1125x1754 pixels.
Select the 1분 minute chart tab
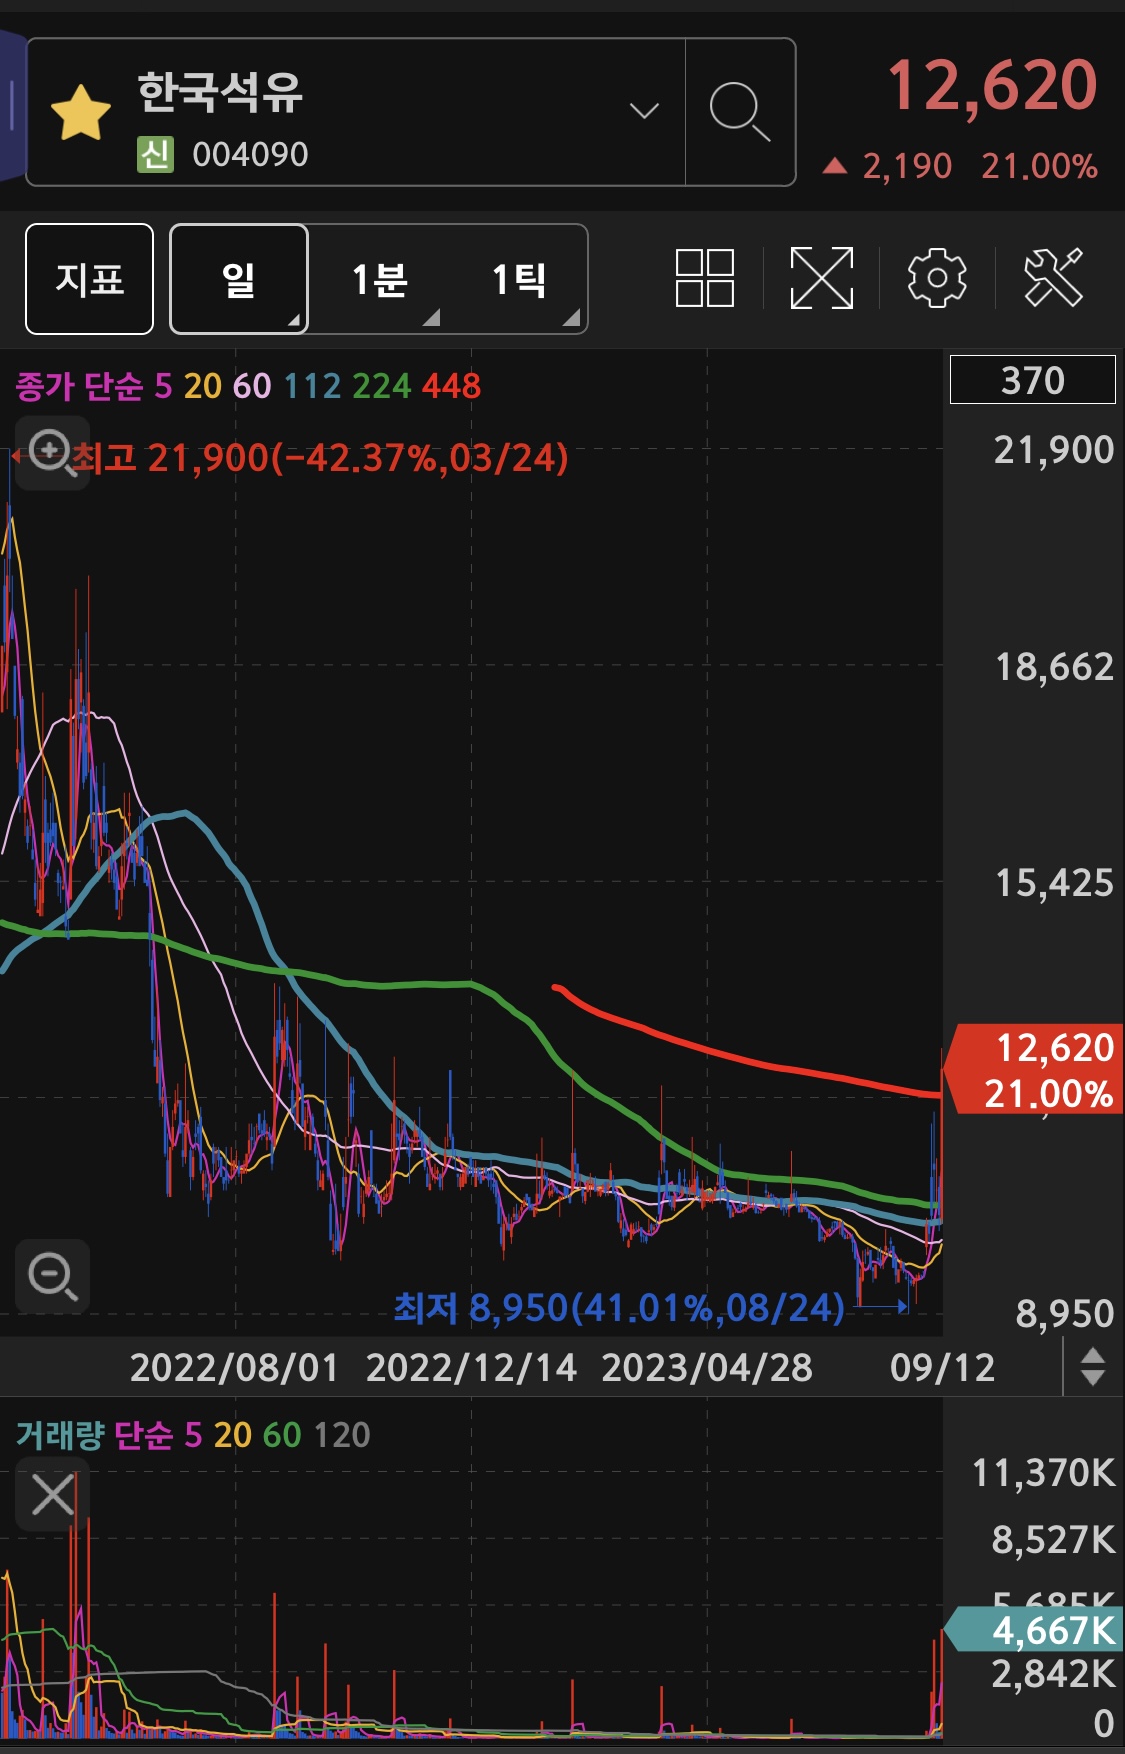379,279
